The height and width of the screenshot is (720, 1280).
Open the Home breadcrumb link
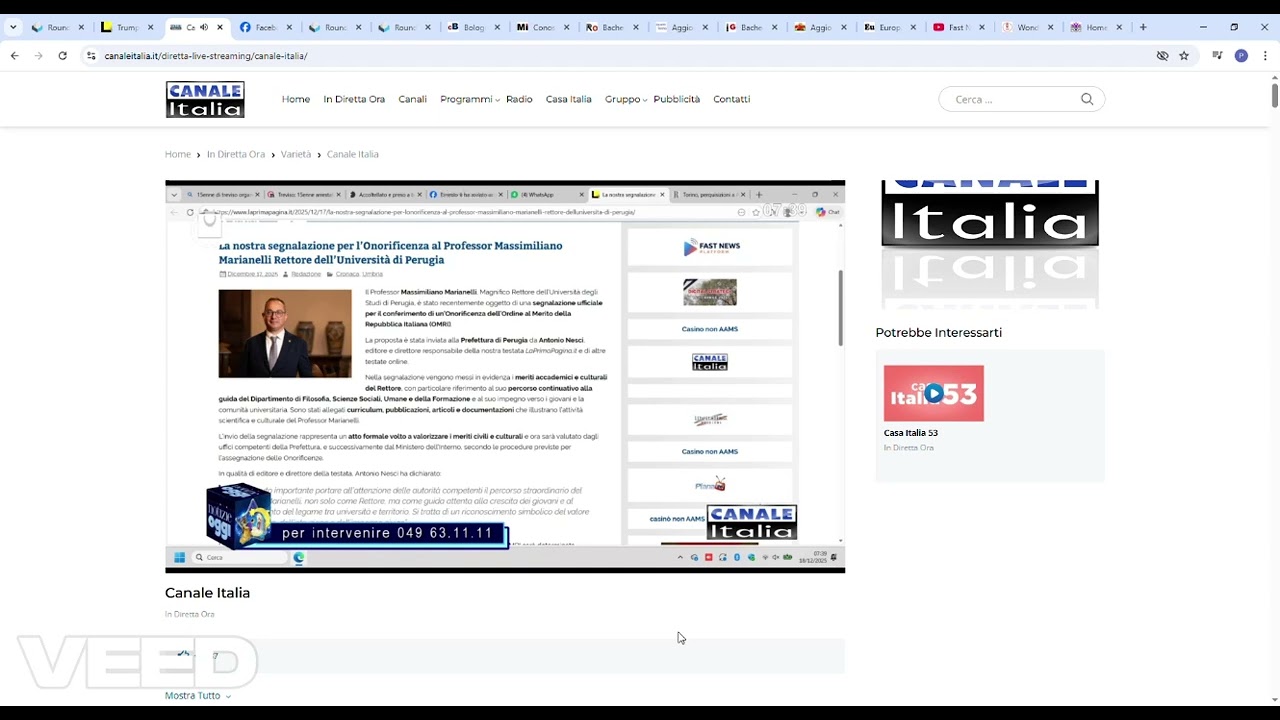click(x=177, y=154)
